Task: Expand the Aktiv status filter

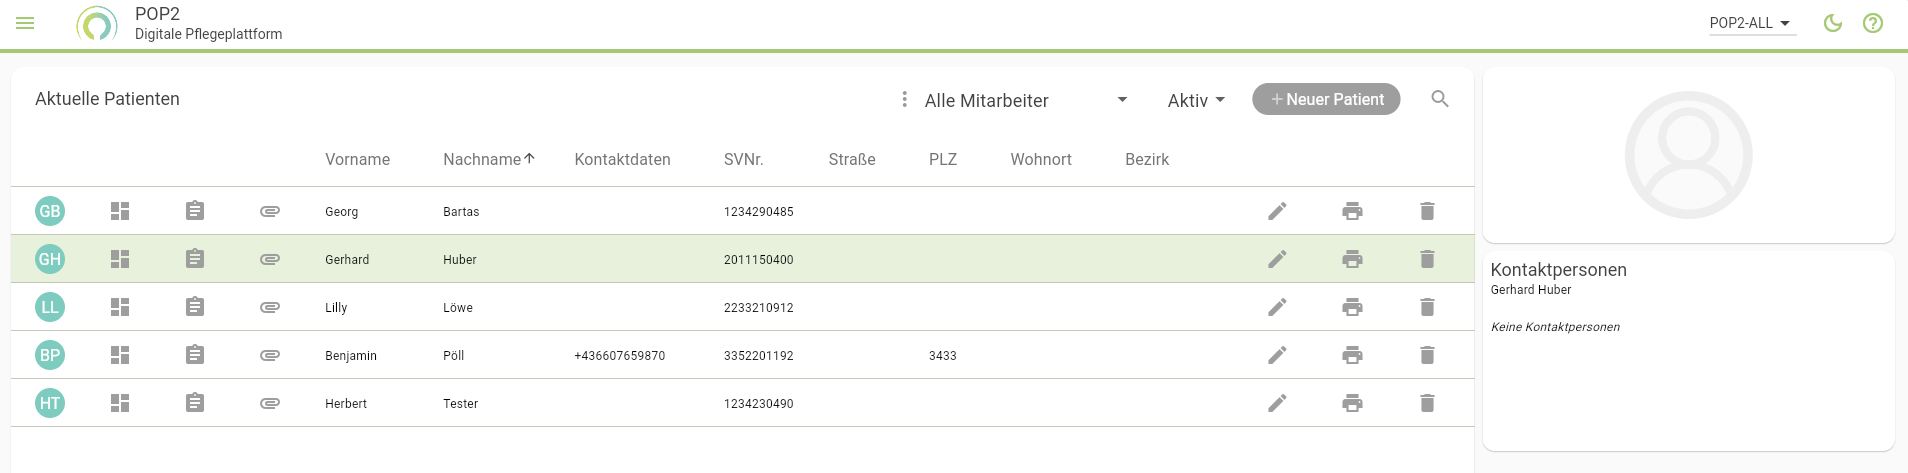Action: click(1196, 100)
